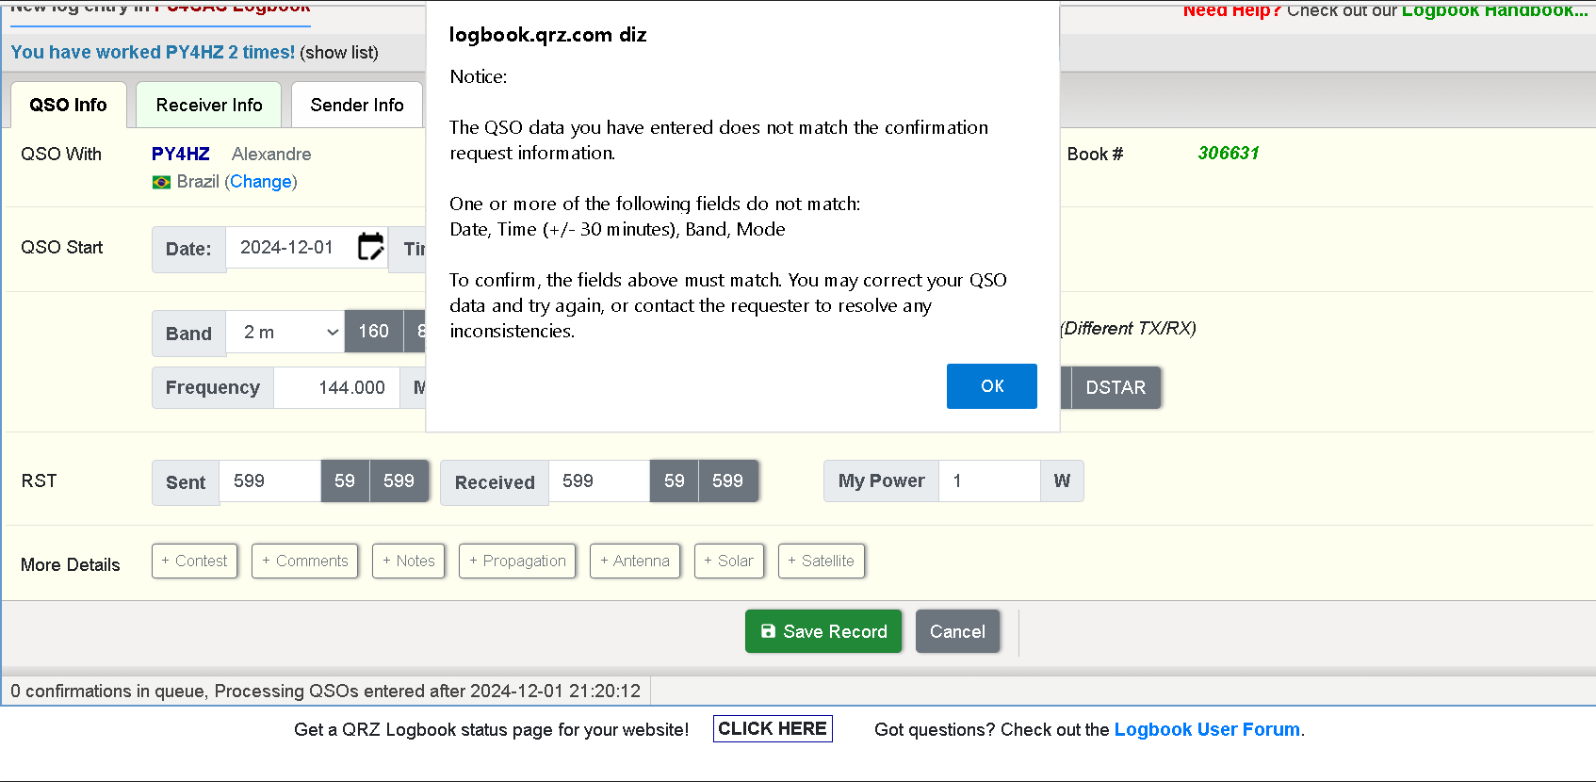
Task: Set Sent RST to 599
Action: pyautogui.click(x=399, y=481)
